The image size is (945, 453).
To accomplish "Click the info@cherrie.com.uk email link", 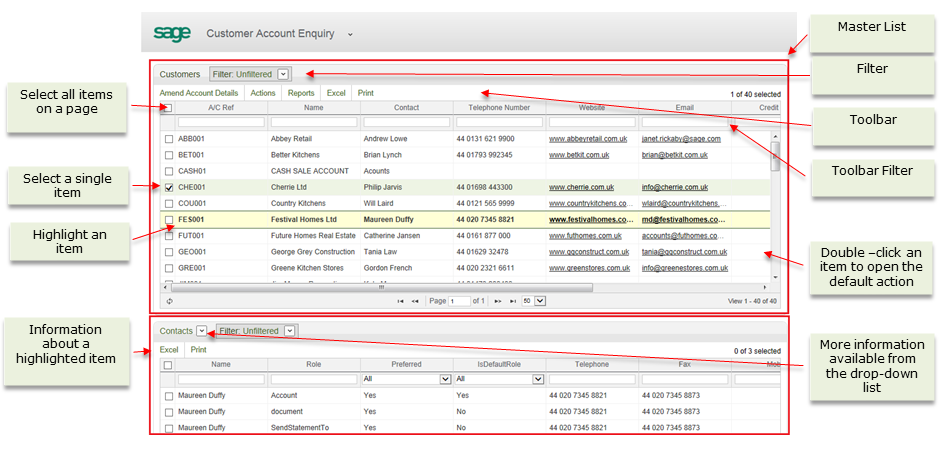I will tap(675, 188).
